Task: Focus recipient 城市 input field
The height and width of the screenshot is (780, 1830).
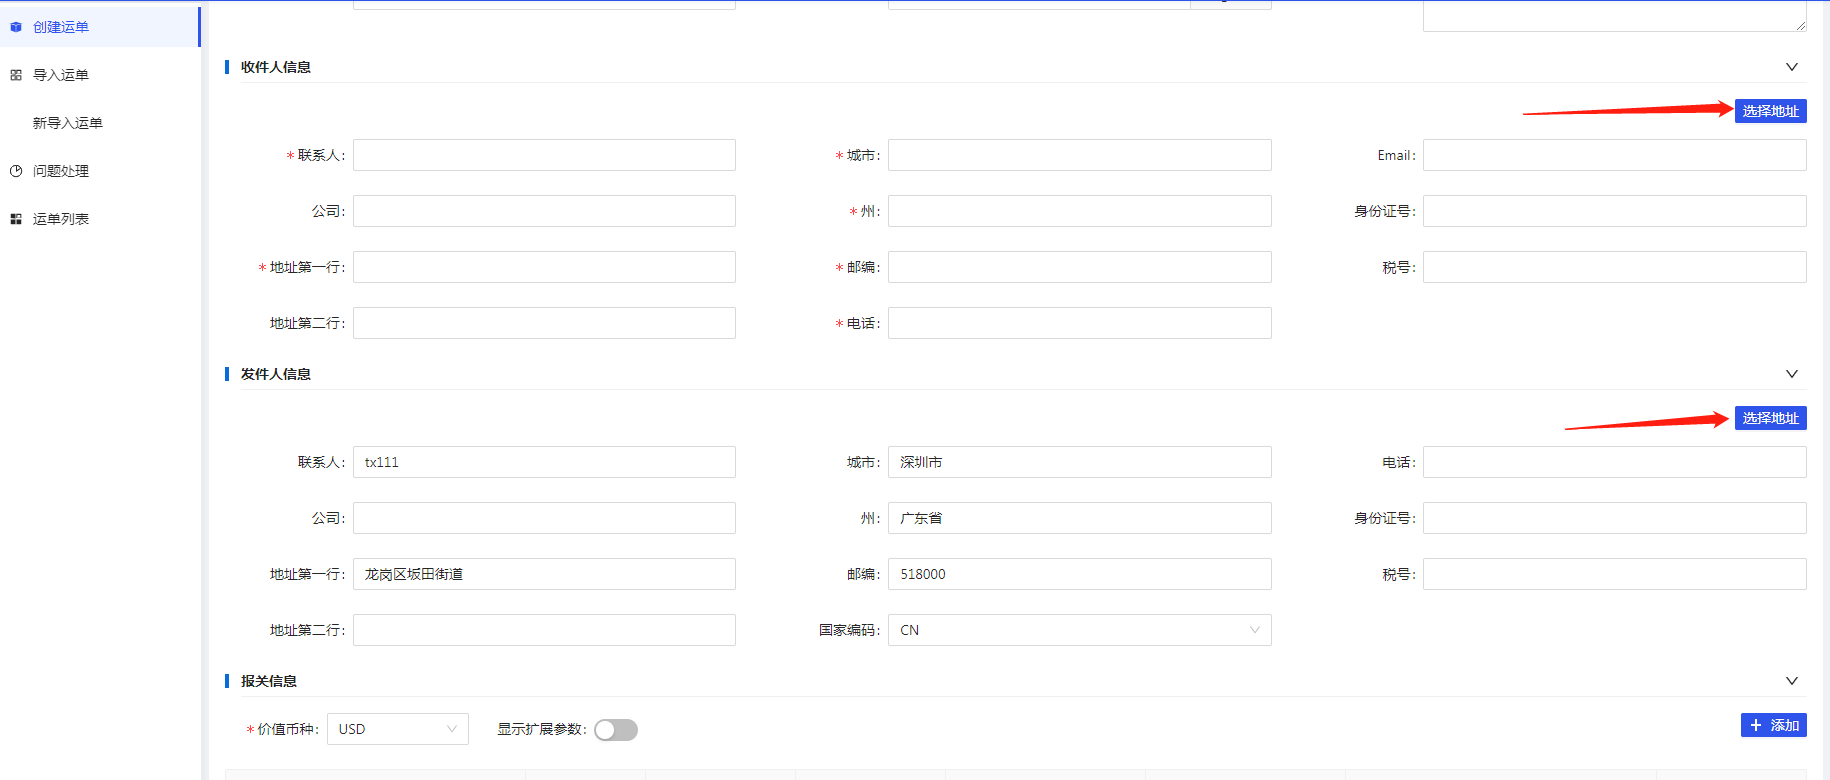Action: (1080, 155)
